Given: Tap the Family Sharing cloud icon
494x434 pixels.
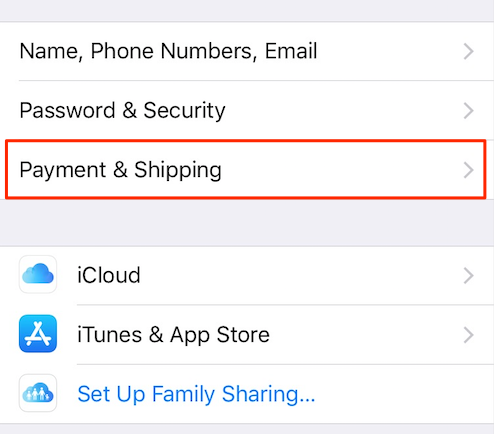Looking at the screenshot, I should pos(38,393).
